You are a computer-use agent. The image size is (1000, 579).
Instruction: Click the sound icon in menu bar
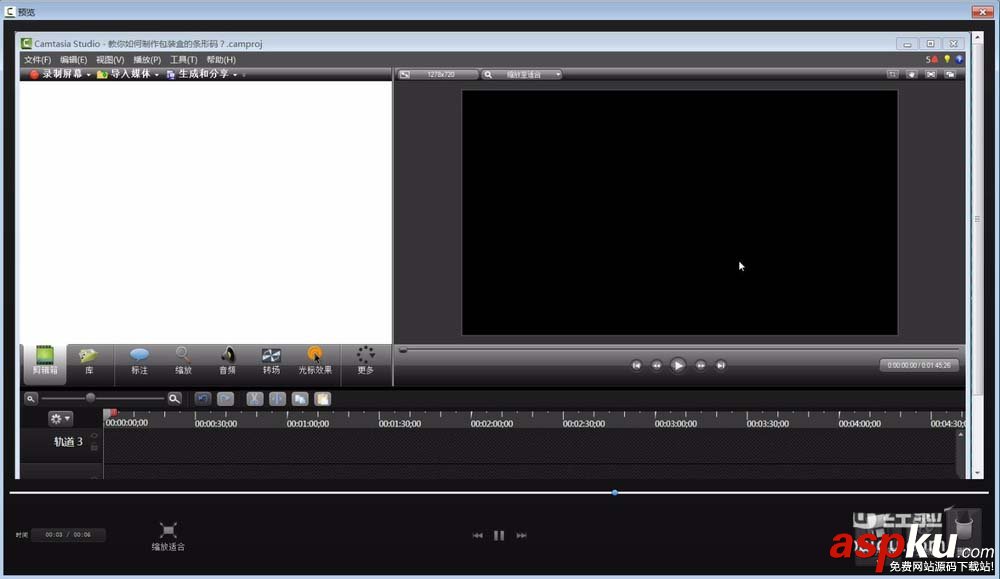point(932,59)
